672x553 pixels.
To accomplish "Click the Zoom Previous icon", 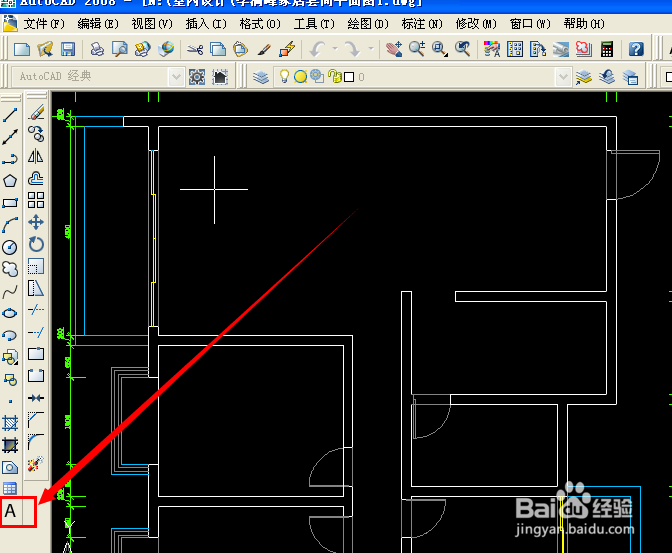I will click(462, 49).
